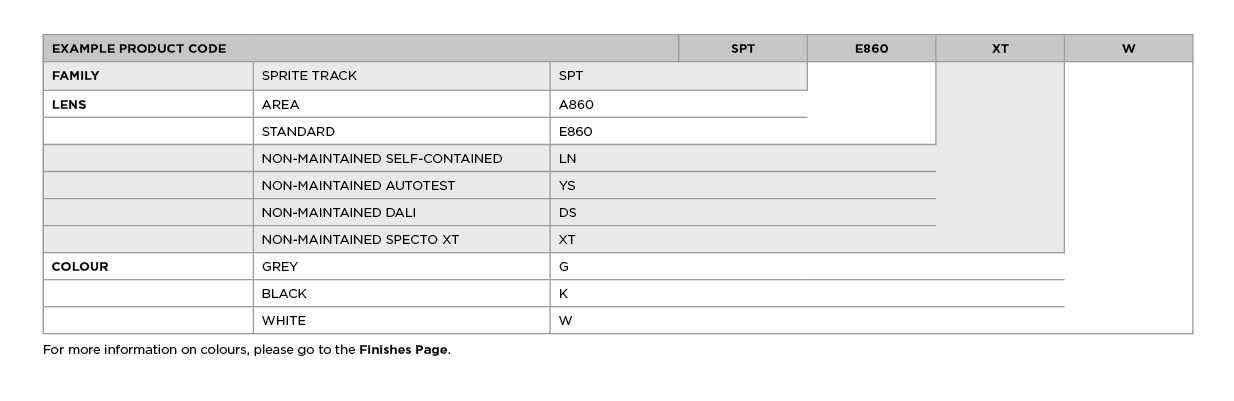Image resolution: width=1234 pixels, height=401 pixels.
Task: Click the A860 code value
Action: [x=576, y=104]
